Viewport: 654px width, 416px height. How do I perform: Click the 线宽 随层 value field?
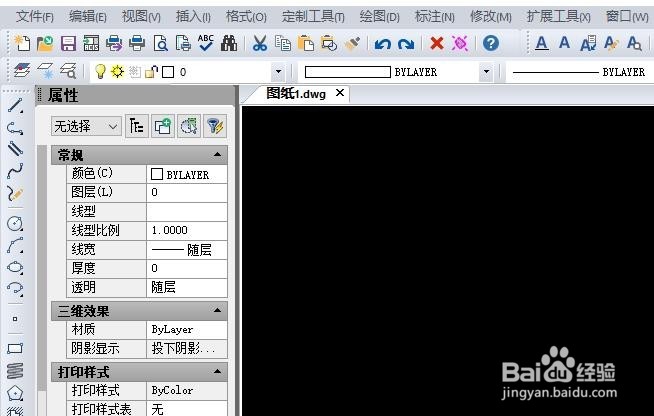[x=187, y=250]
